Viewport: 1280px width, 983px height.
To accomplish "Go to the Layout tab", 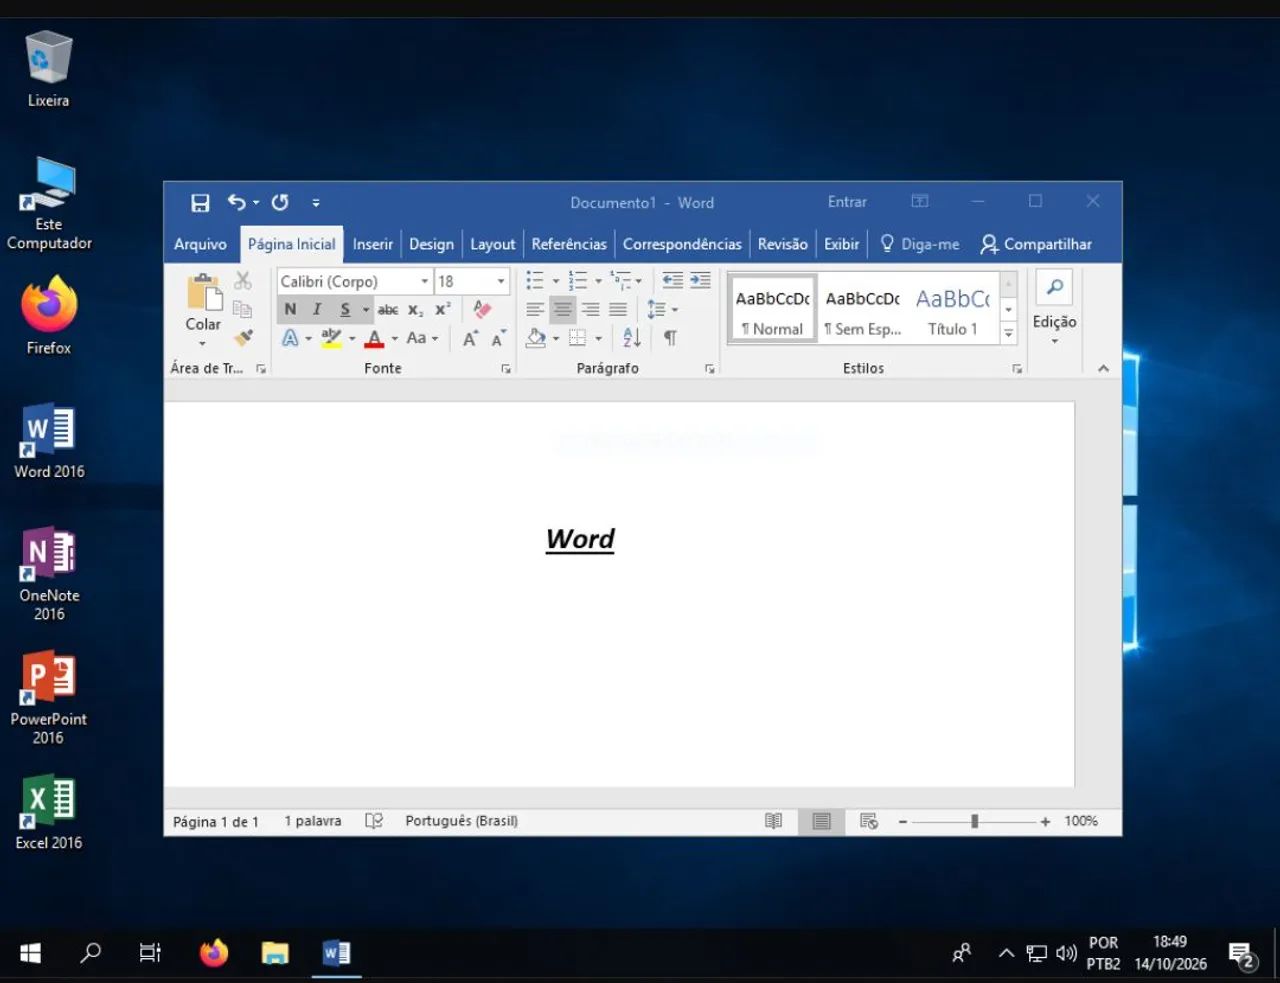I will point(493,244).
